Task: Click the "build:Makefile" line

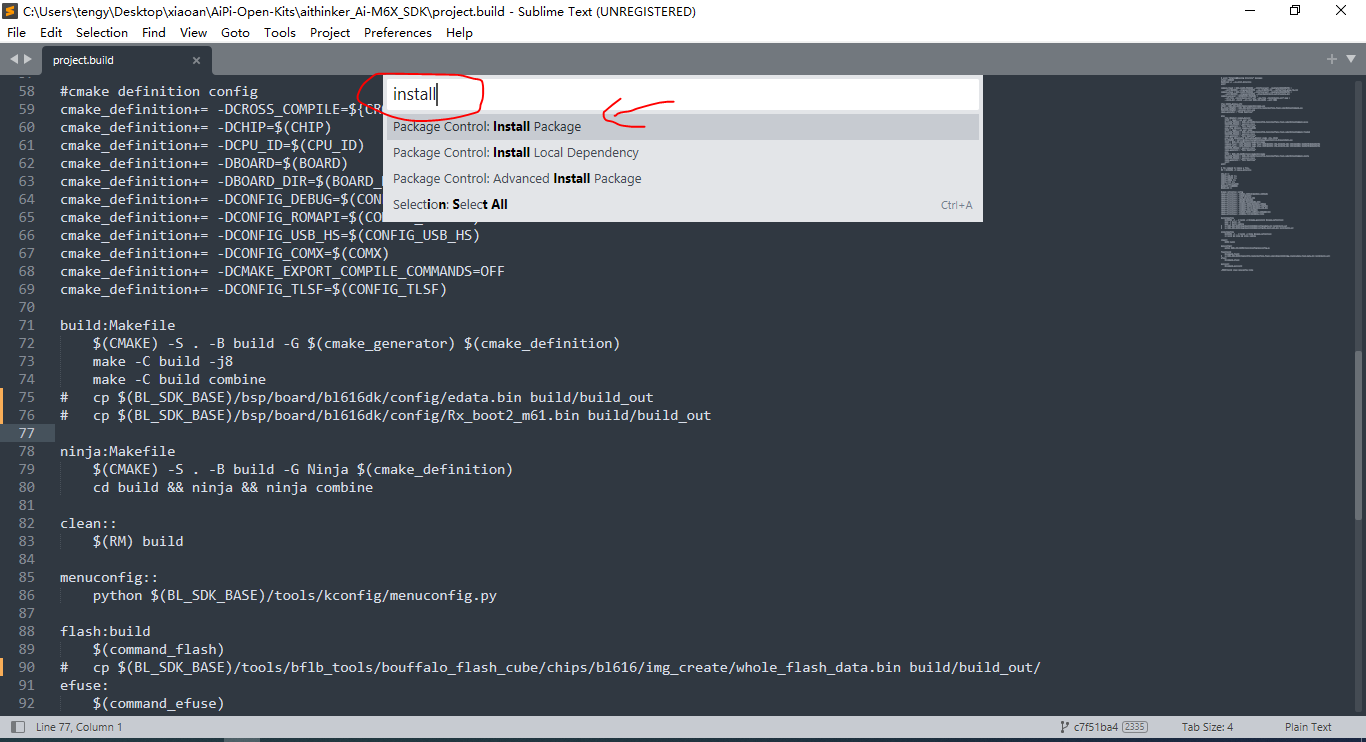Action: point(118,325)
